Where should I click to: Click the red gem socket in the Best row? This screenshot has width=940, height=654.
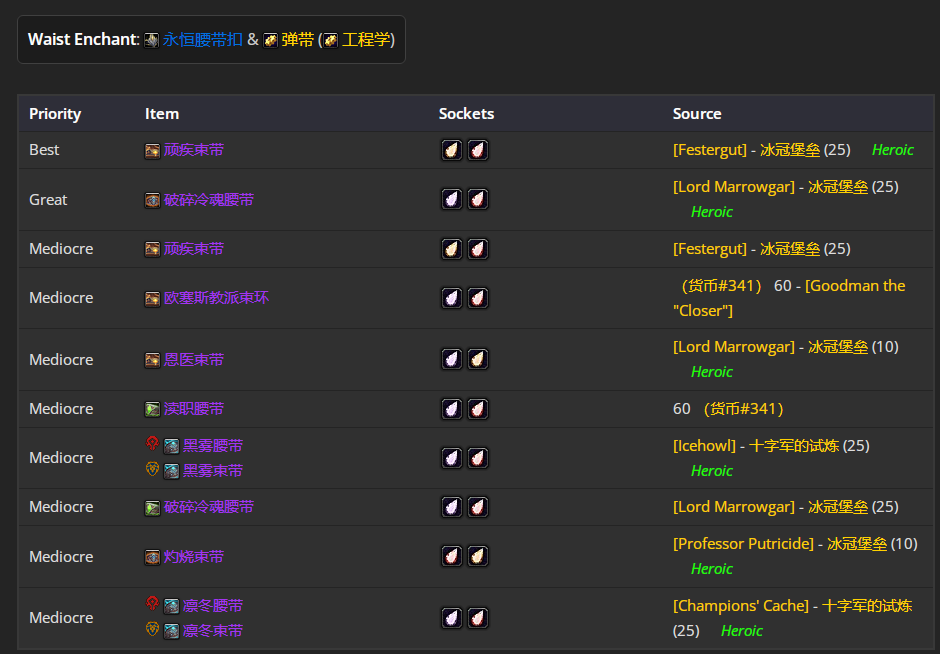click(x=478, y=150)
